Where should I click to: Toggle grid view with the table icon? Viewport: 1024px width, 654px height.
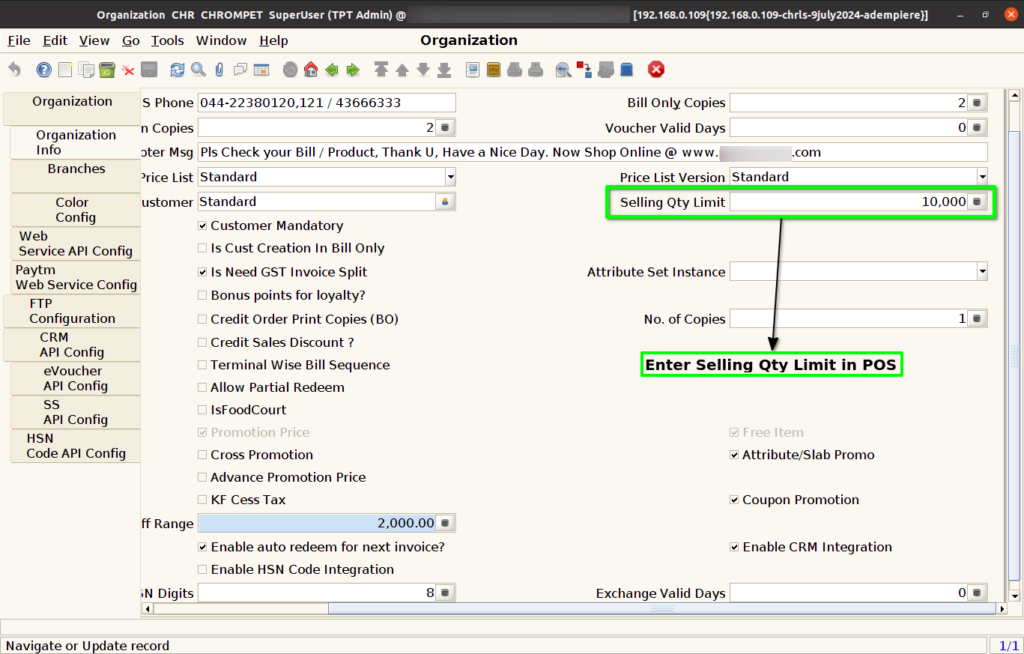[x=261, y=69]
